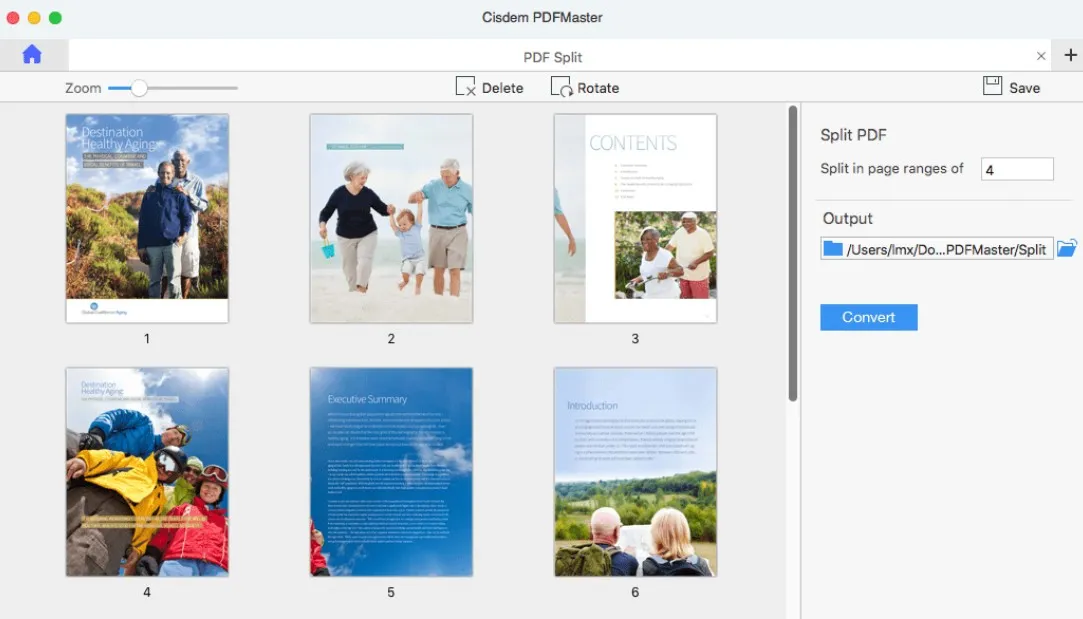Screen dimensions: 1083x619
Task: Click the Zoom slider handle
Action: point(139,88)
